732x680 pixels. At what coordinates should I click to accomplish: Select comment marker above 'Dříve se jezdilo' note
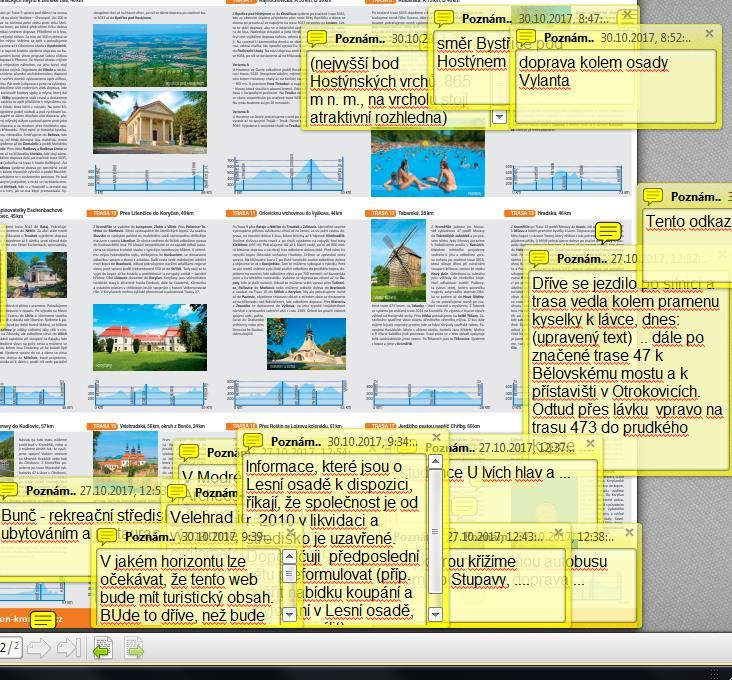608,232
